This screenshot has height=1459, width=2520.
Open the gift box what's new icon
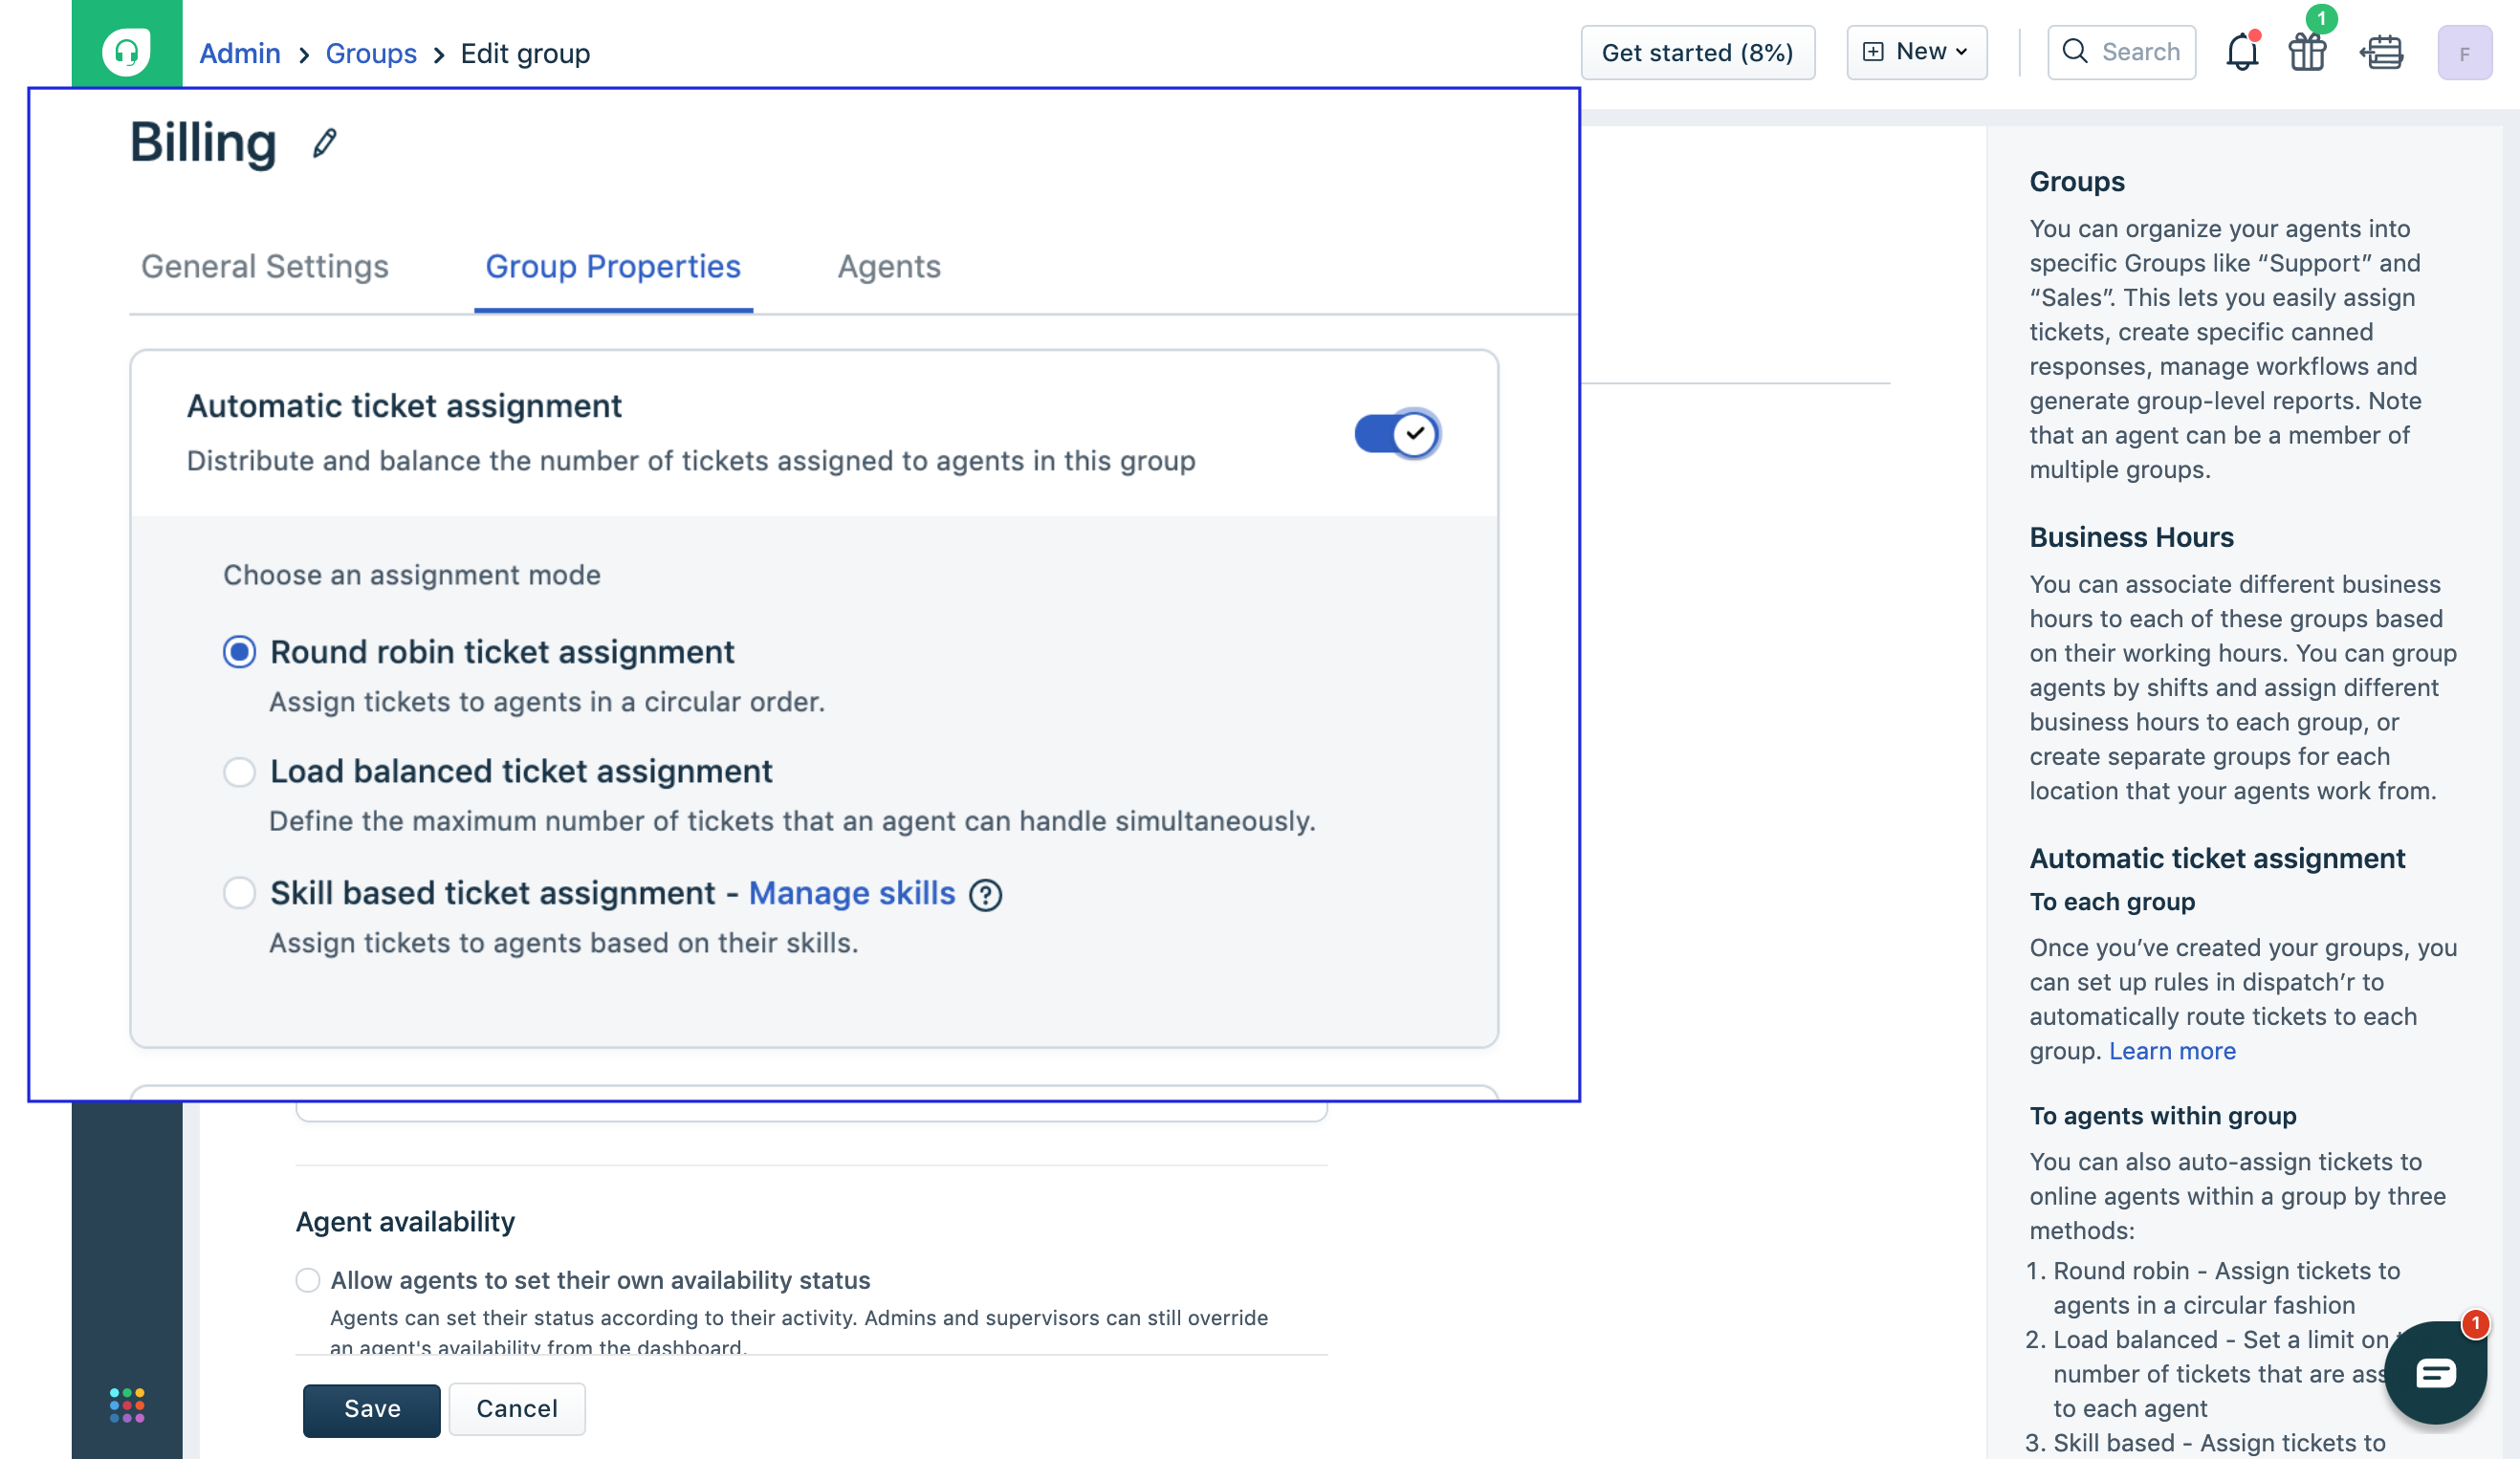tap(2307, 52)
